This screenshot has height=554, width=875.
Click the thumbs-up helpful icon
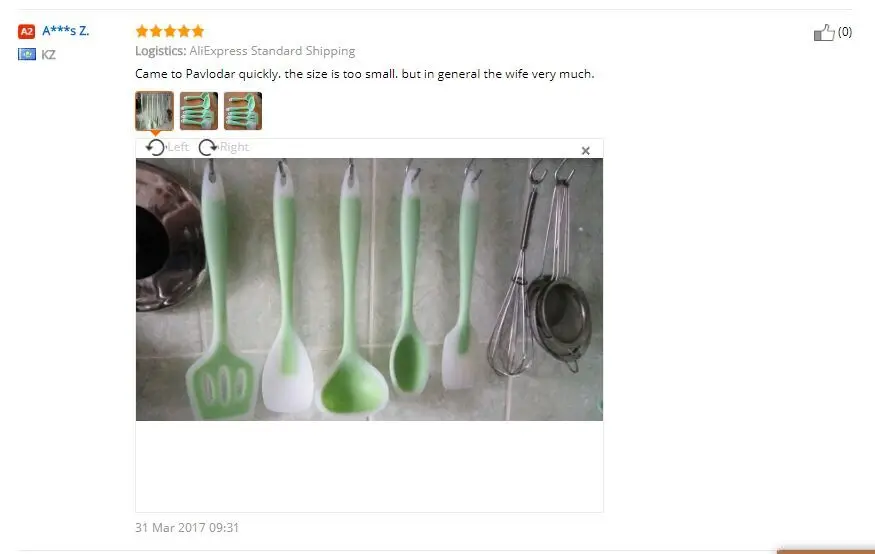824,32
